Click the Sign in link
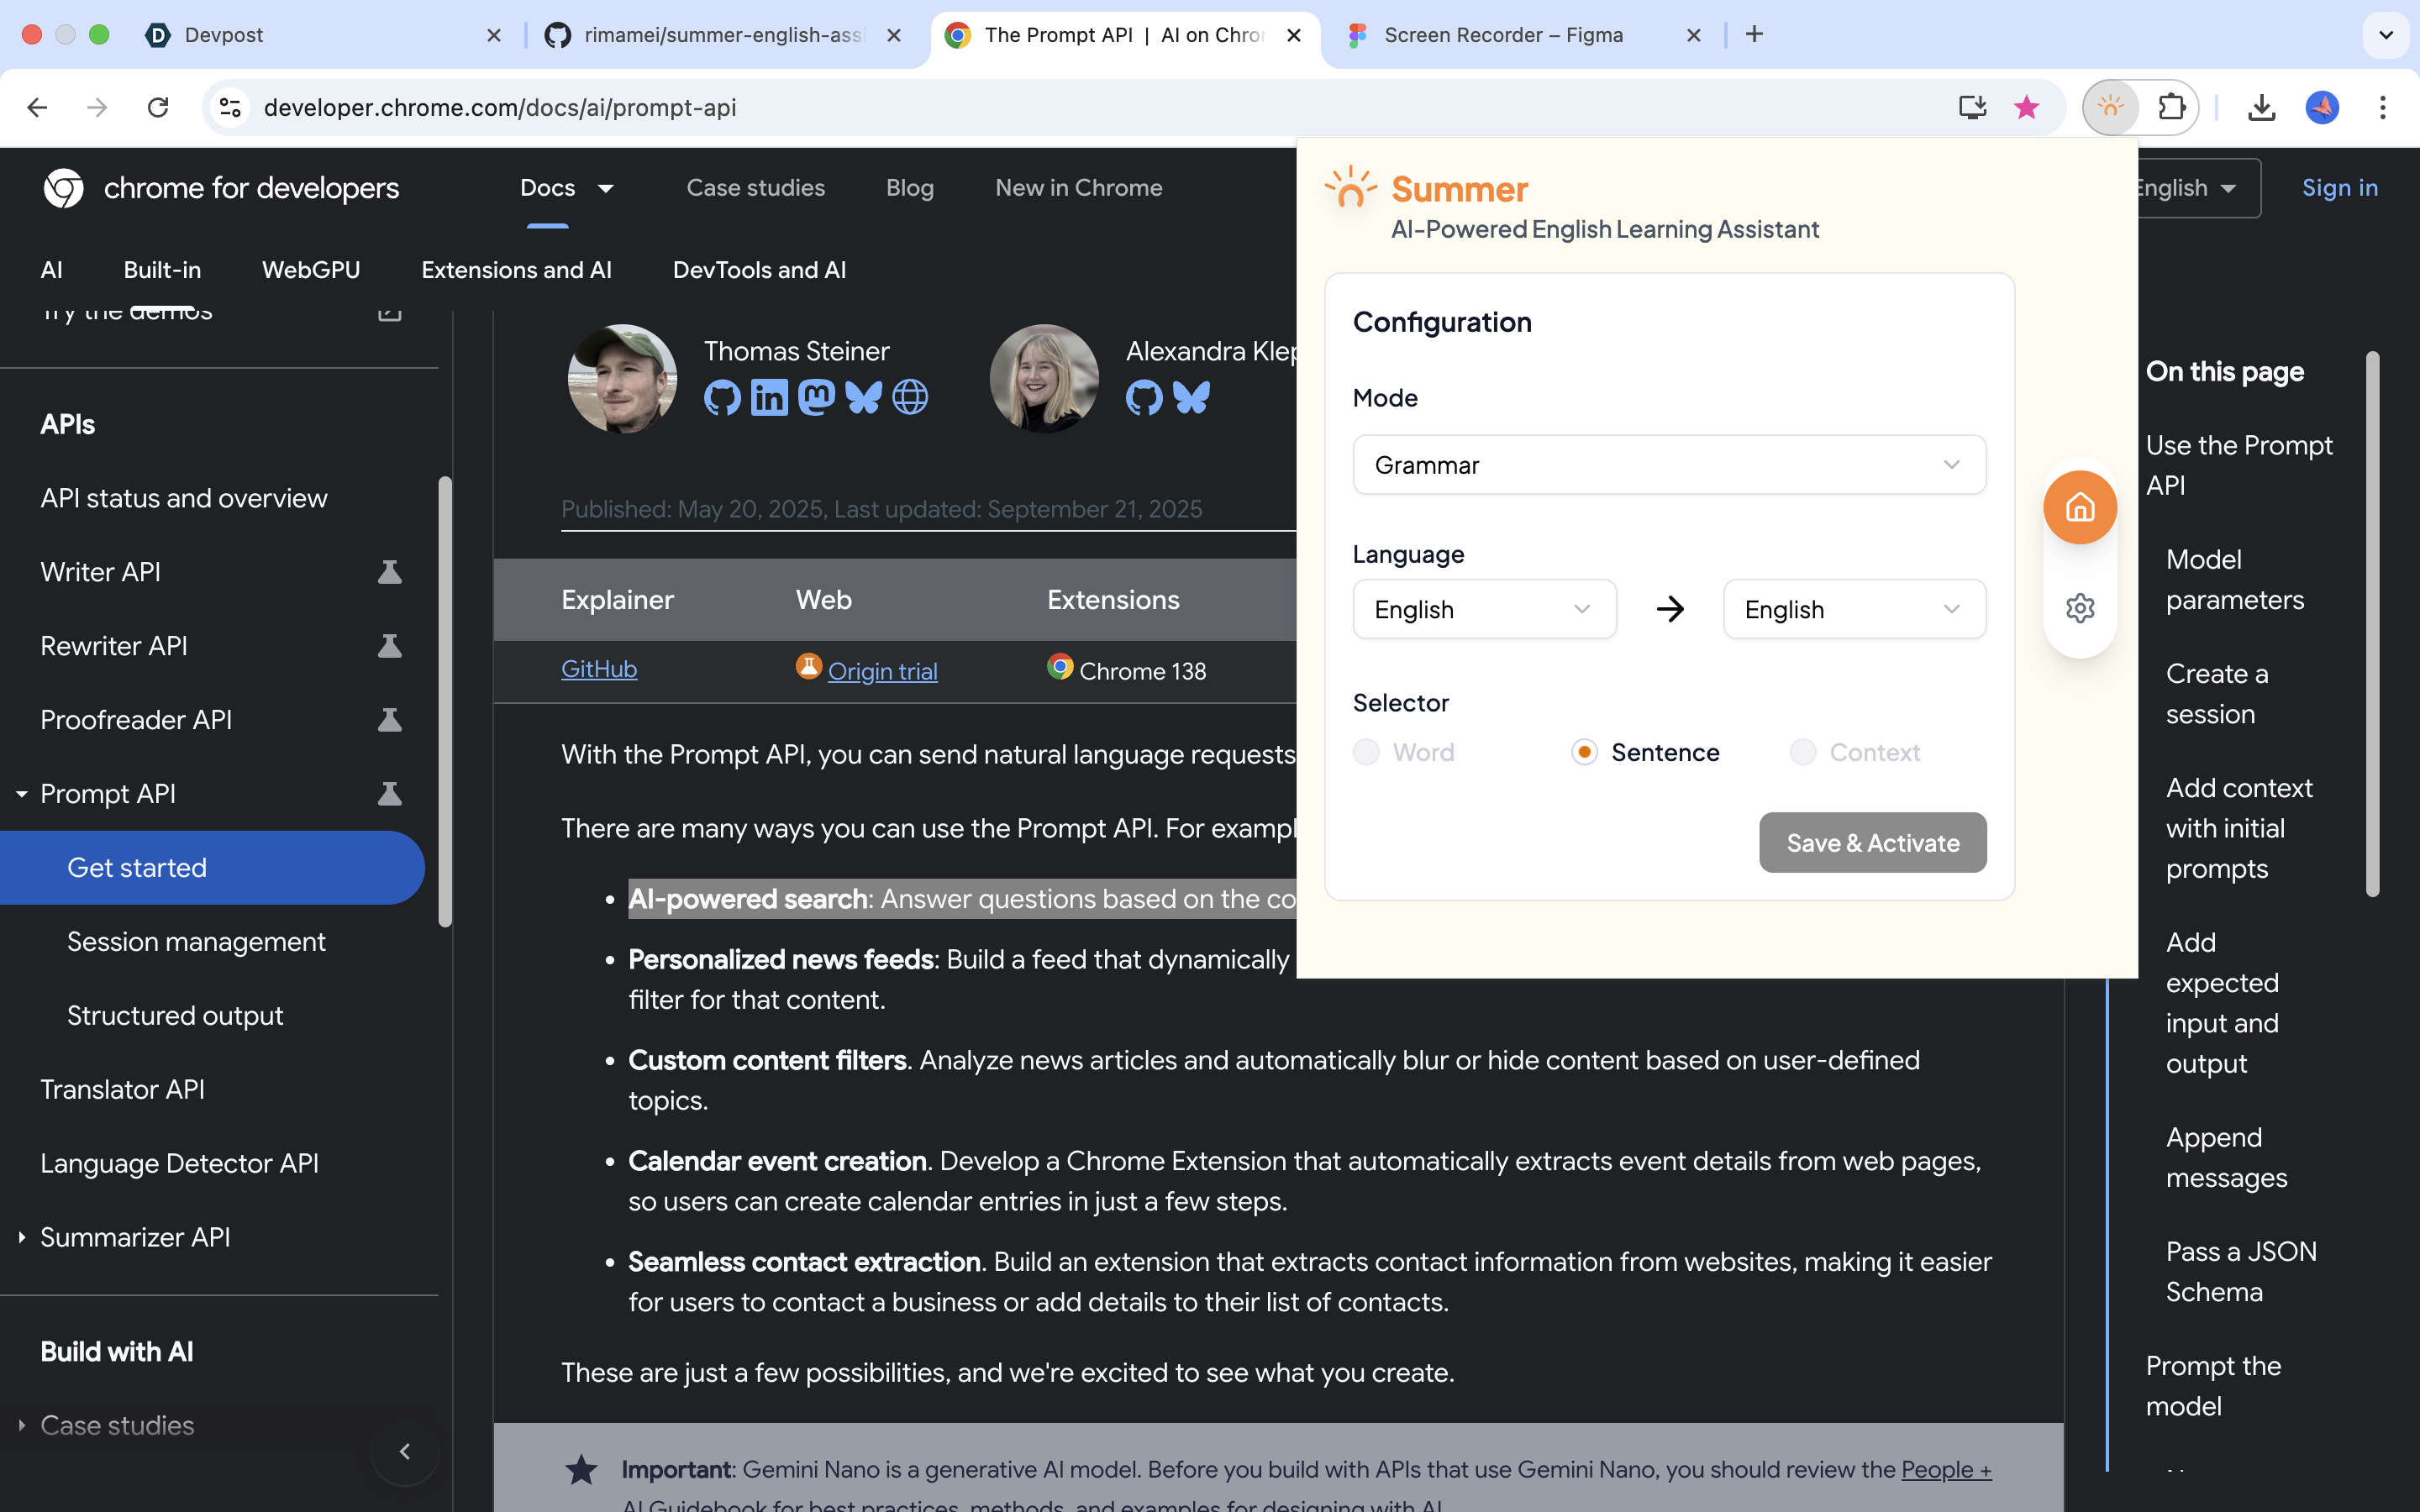The height and width of the screenshot is (1512, 2420). (2340, 188)
